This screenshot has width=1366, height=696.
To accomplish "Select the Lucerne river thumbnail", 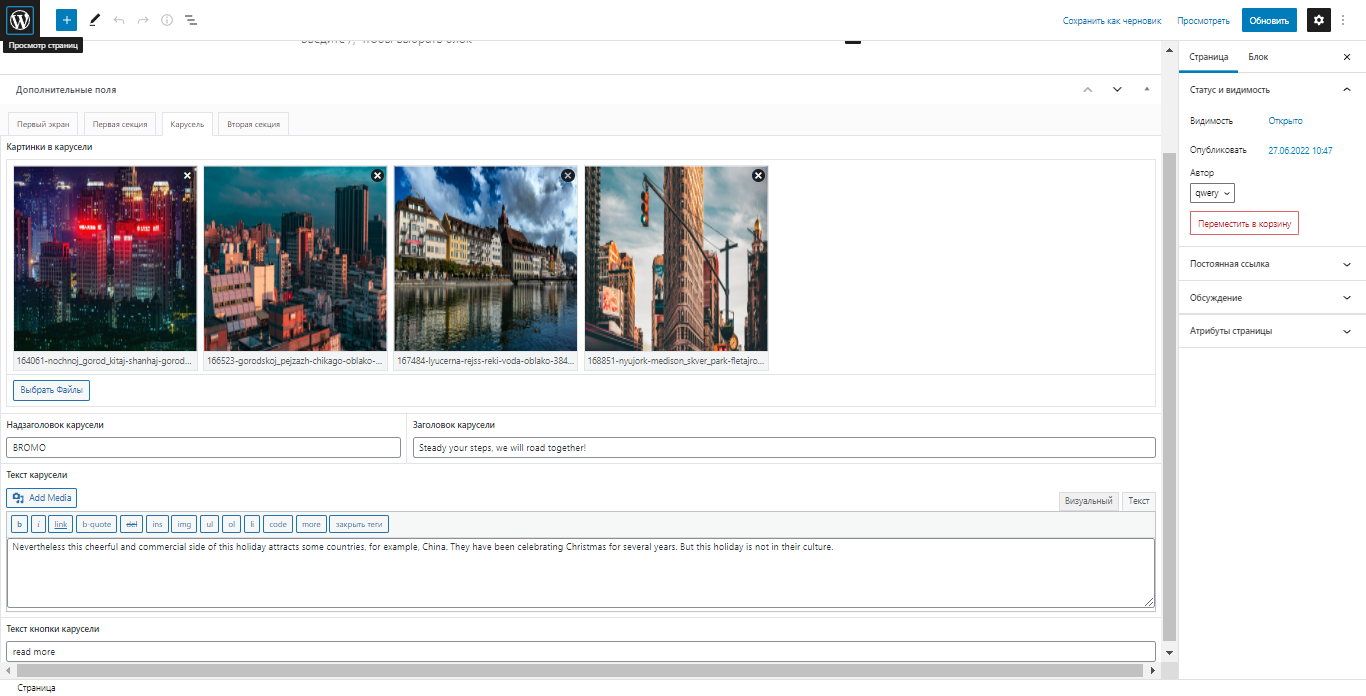I will [x=486, y=258].
